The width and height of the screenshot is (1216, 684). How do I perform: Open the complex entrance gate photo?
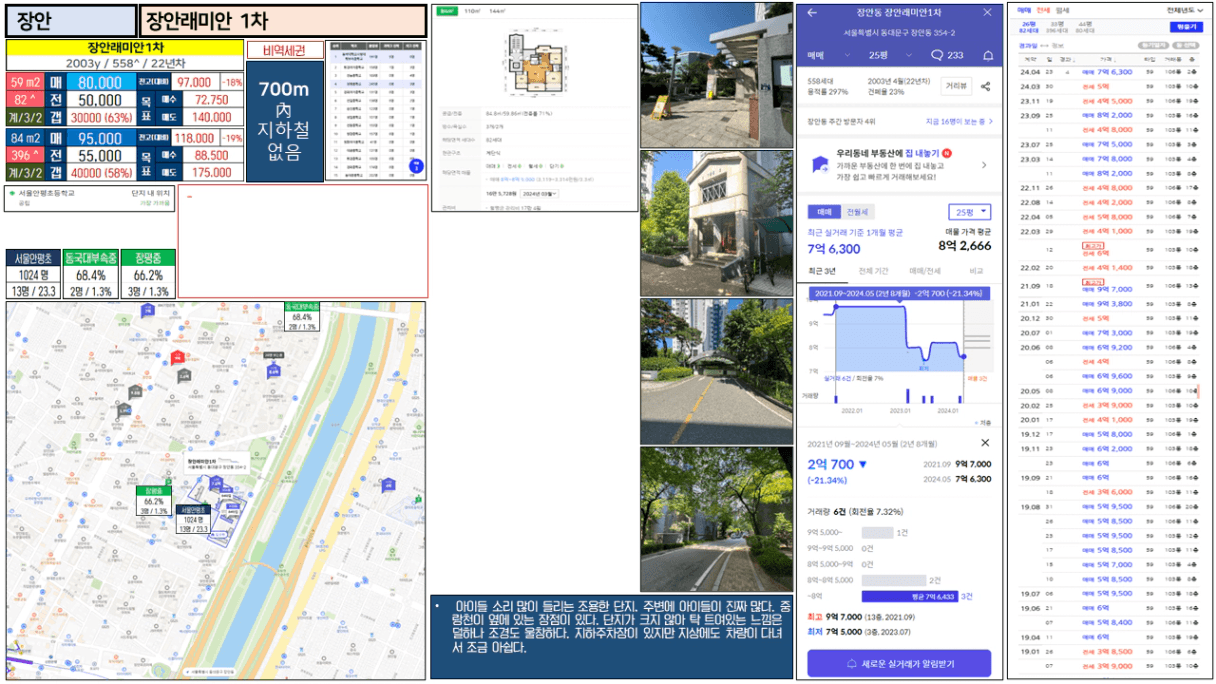(717, 75)
